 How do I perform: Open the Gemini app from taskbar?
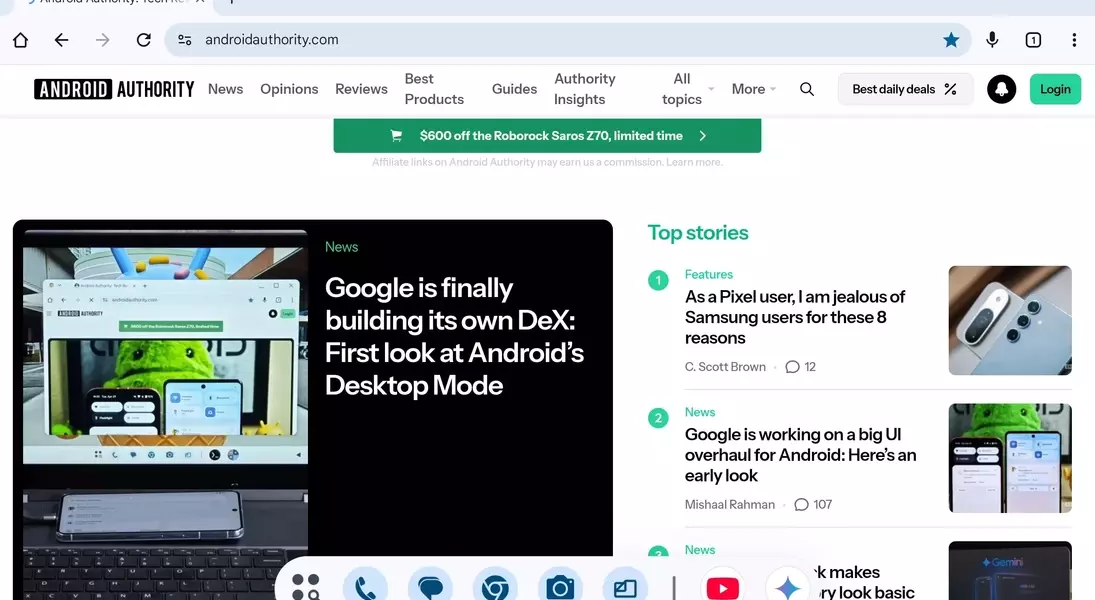click(788, 587)
